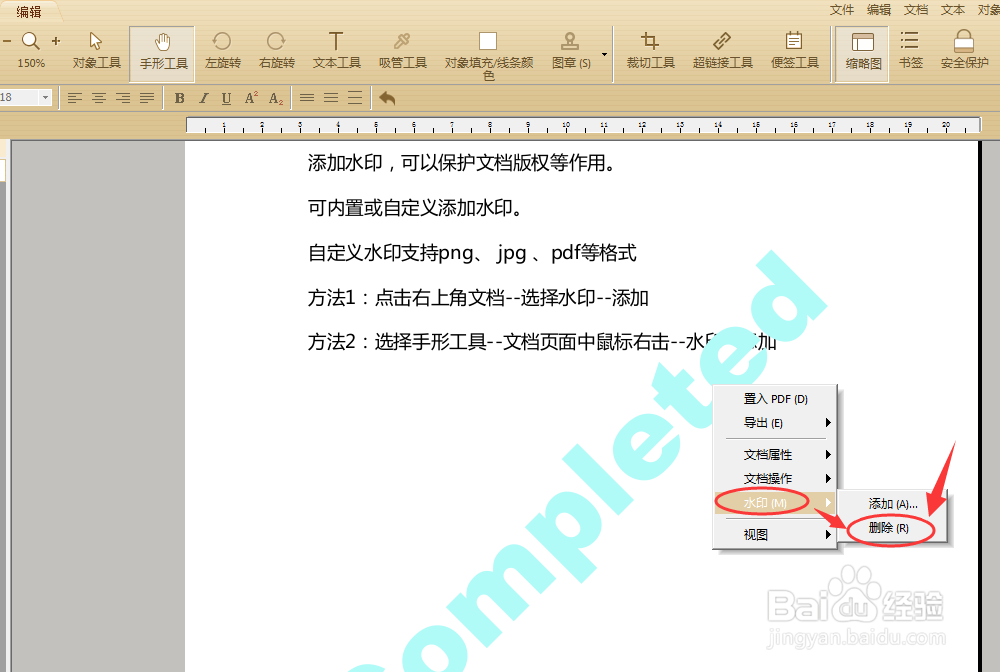This screenshot has height=672, width=1000.
Task: Set wide line spacing icon
Action: 355,98
